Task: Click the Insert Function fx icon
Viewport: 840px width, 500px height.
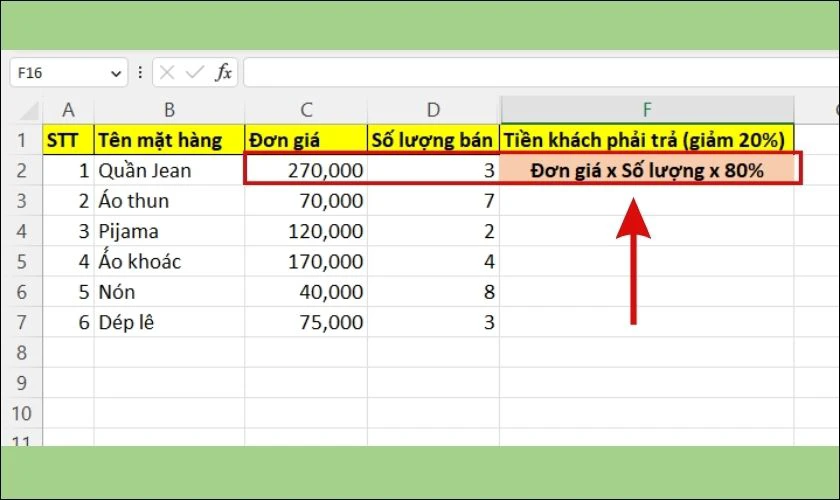Action: tap(223, 72)
